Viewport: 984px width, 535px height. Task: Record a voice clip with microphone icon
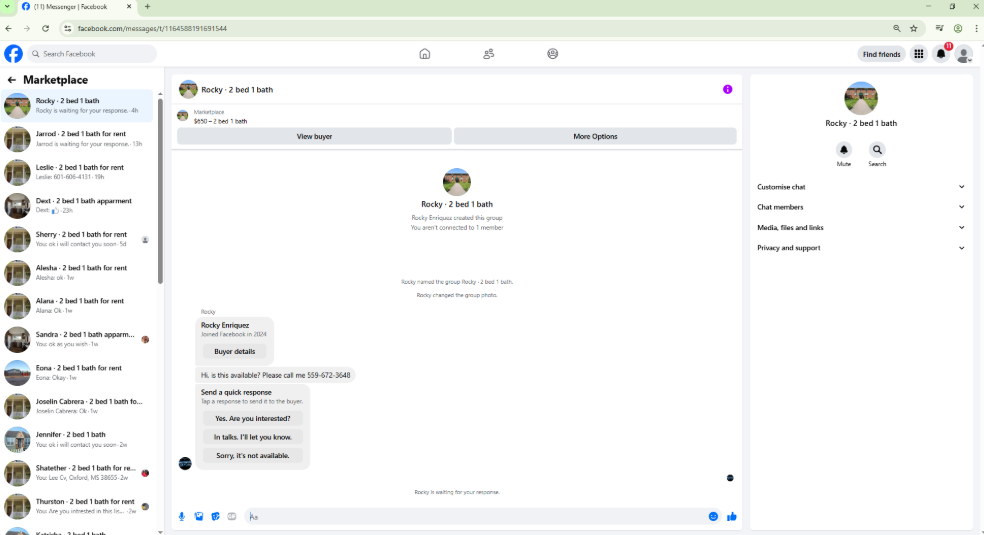pyautogui.click(x=182, y=516)
